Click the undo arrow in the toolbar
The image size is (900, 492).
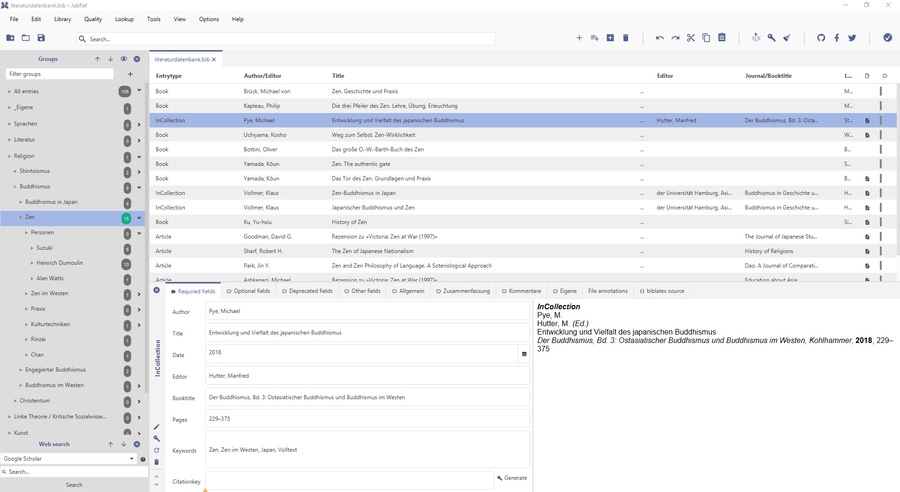point(659,38)
